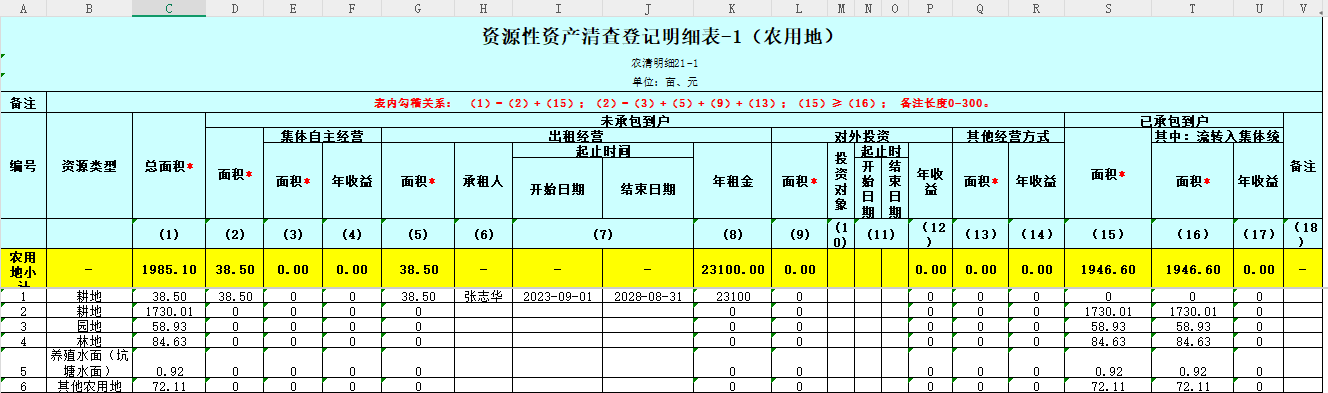This screenshot has width=1328, height=393.
Task: Click the annual rent cell 23100.00
Action: pos(732,269)
